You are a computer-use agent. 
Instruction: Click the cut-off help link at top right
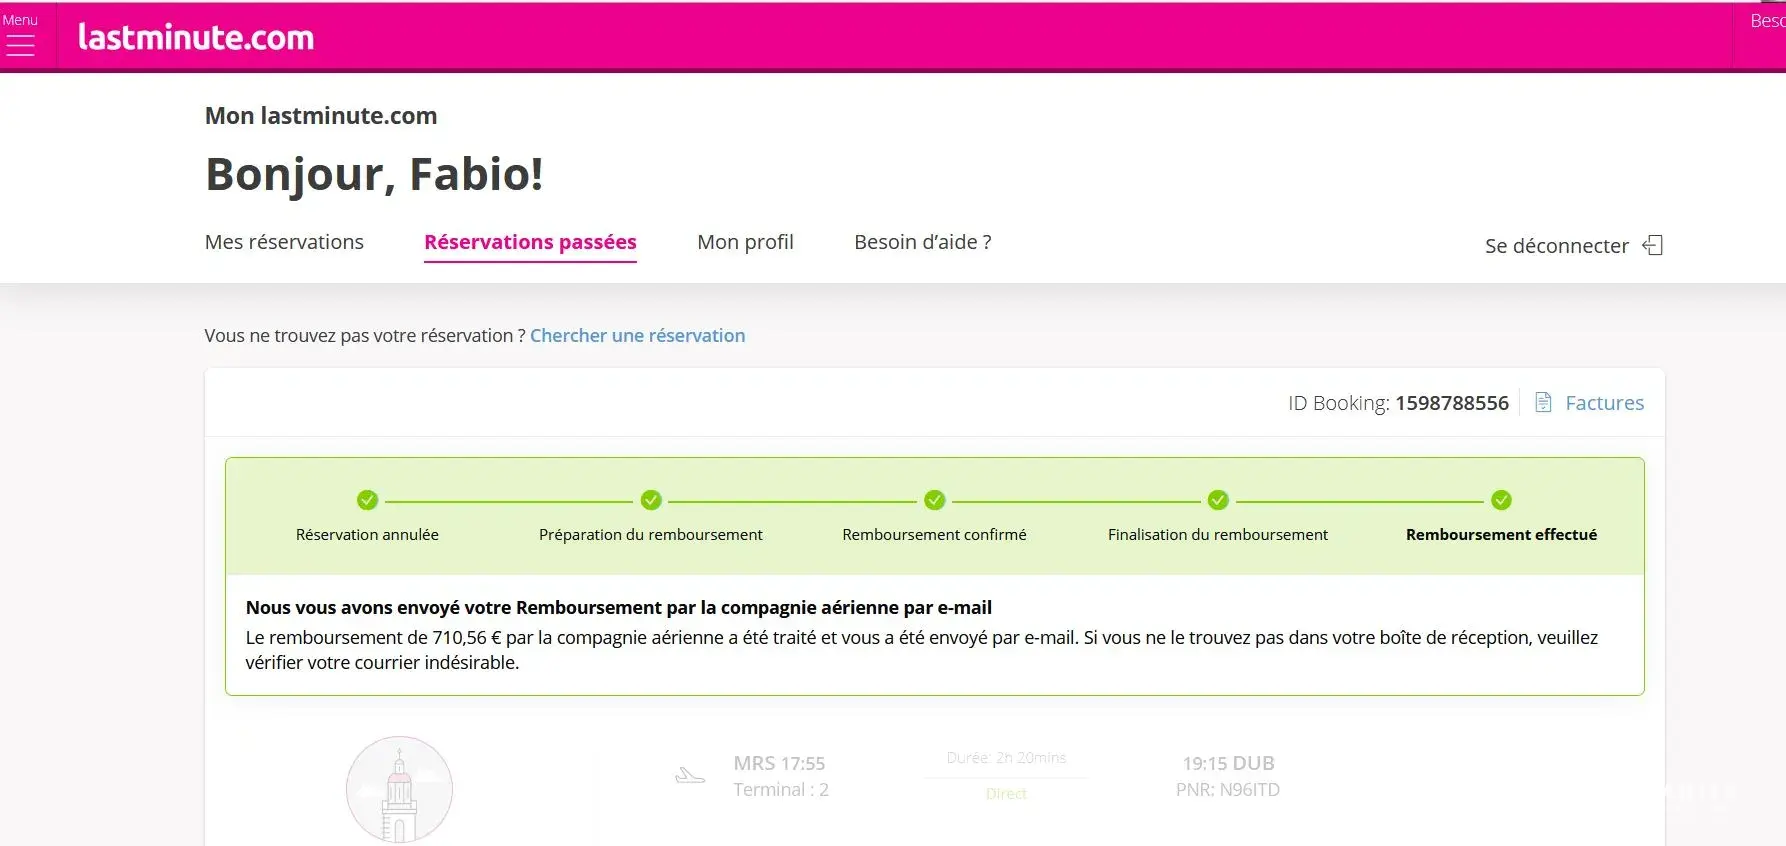pos(1767,21)
